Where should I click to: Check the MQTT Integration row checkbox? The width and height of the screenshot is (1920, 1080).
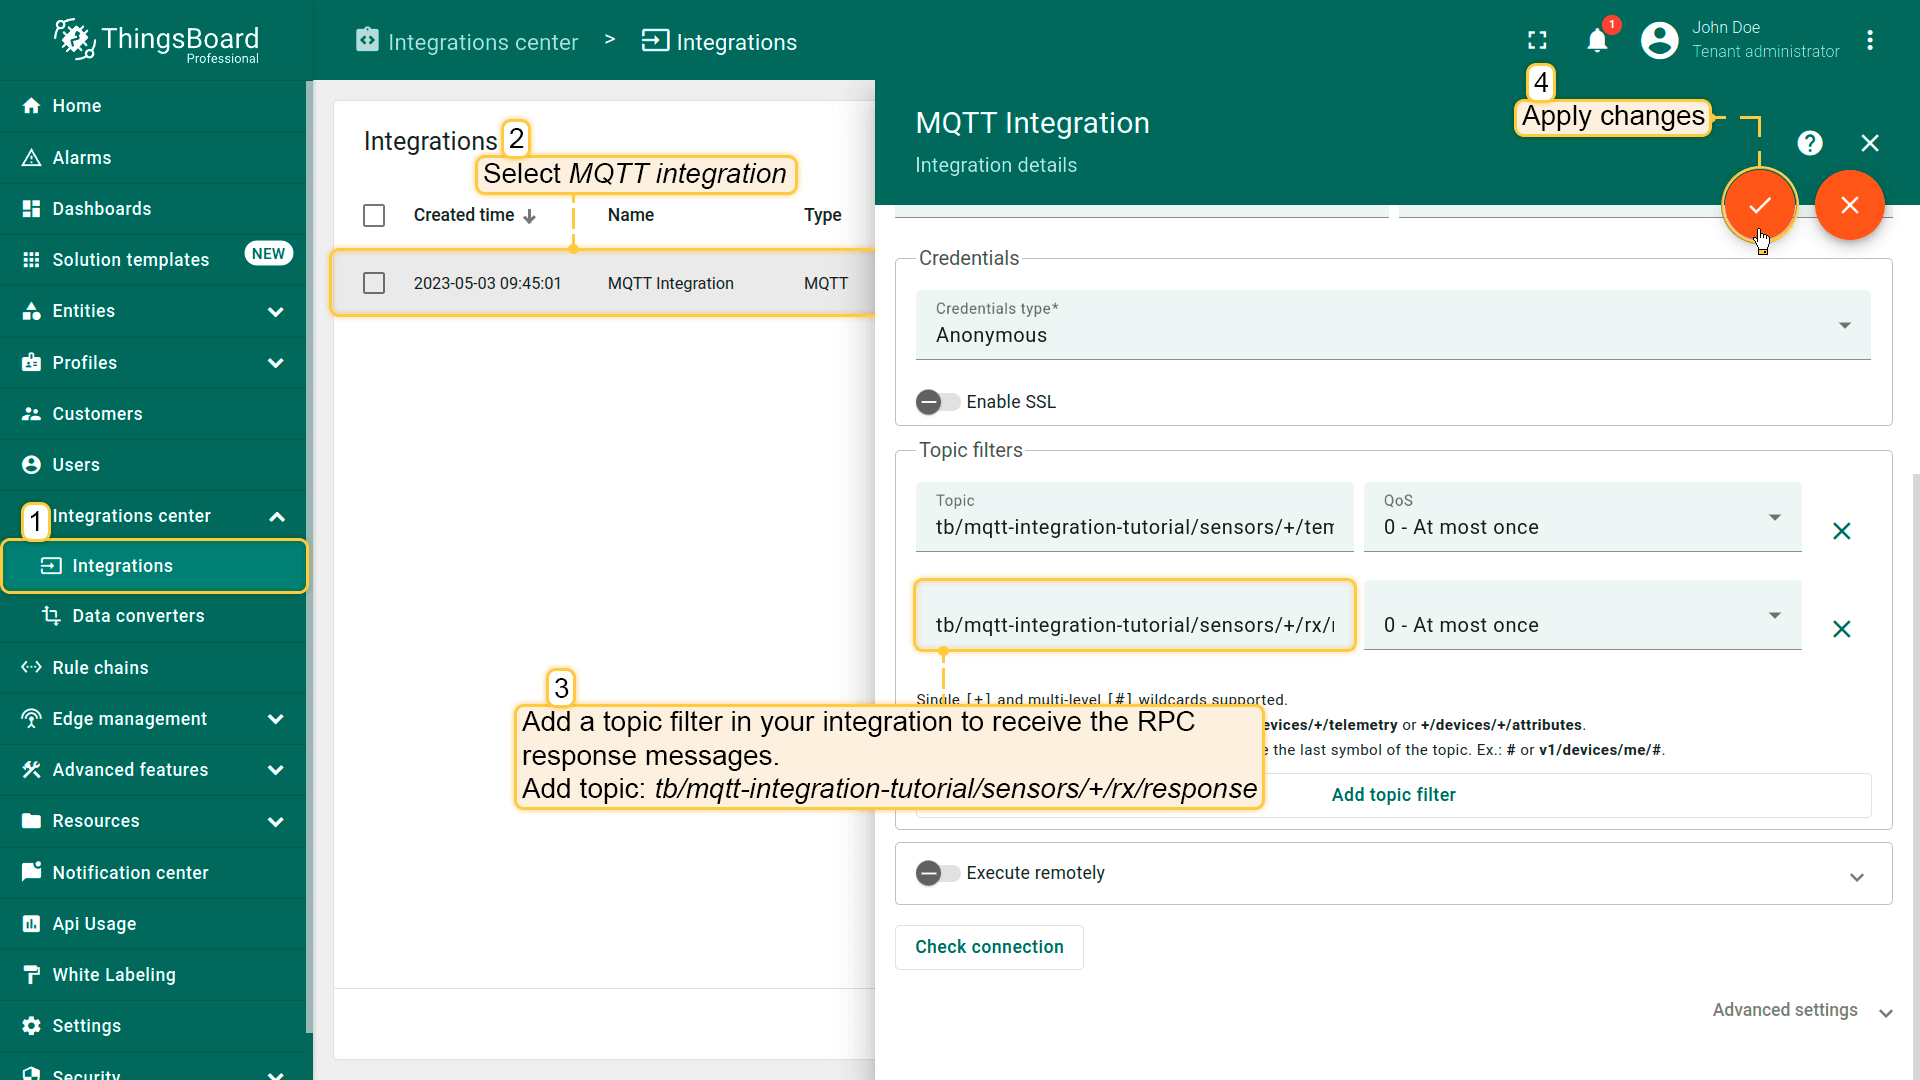[374, 283]
